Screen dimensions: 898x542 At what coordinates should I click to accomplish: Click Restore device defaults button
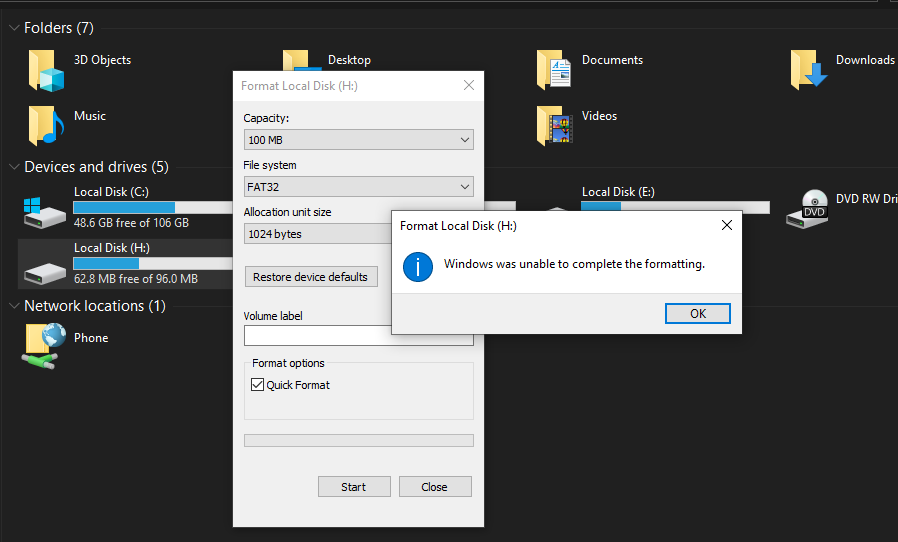click(x=311, y=277)
